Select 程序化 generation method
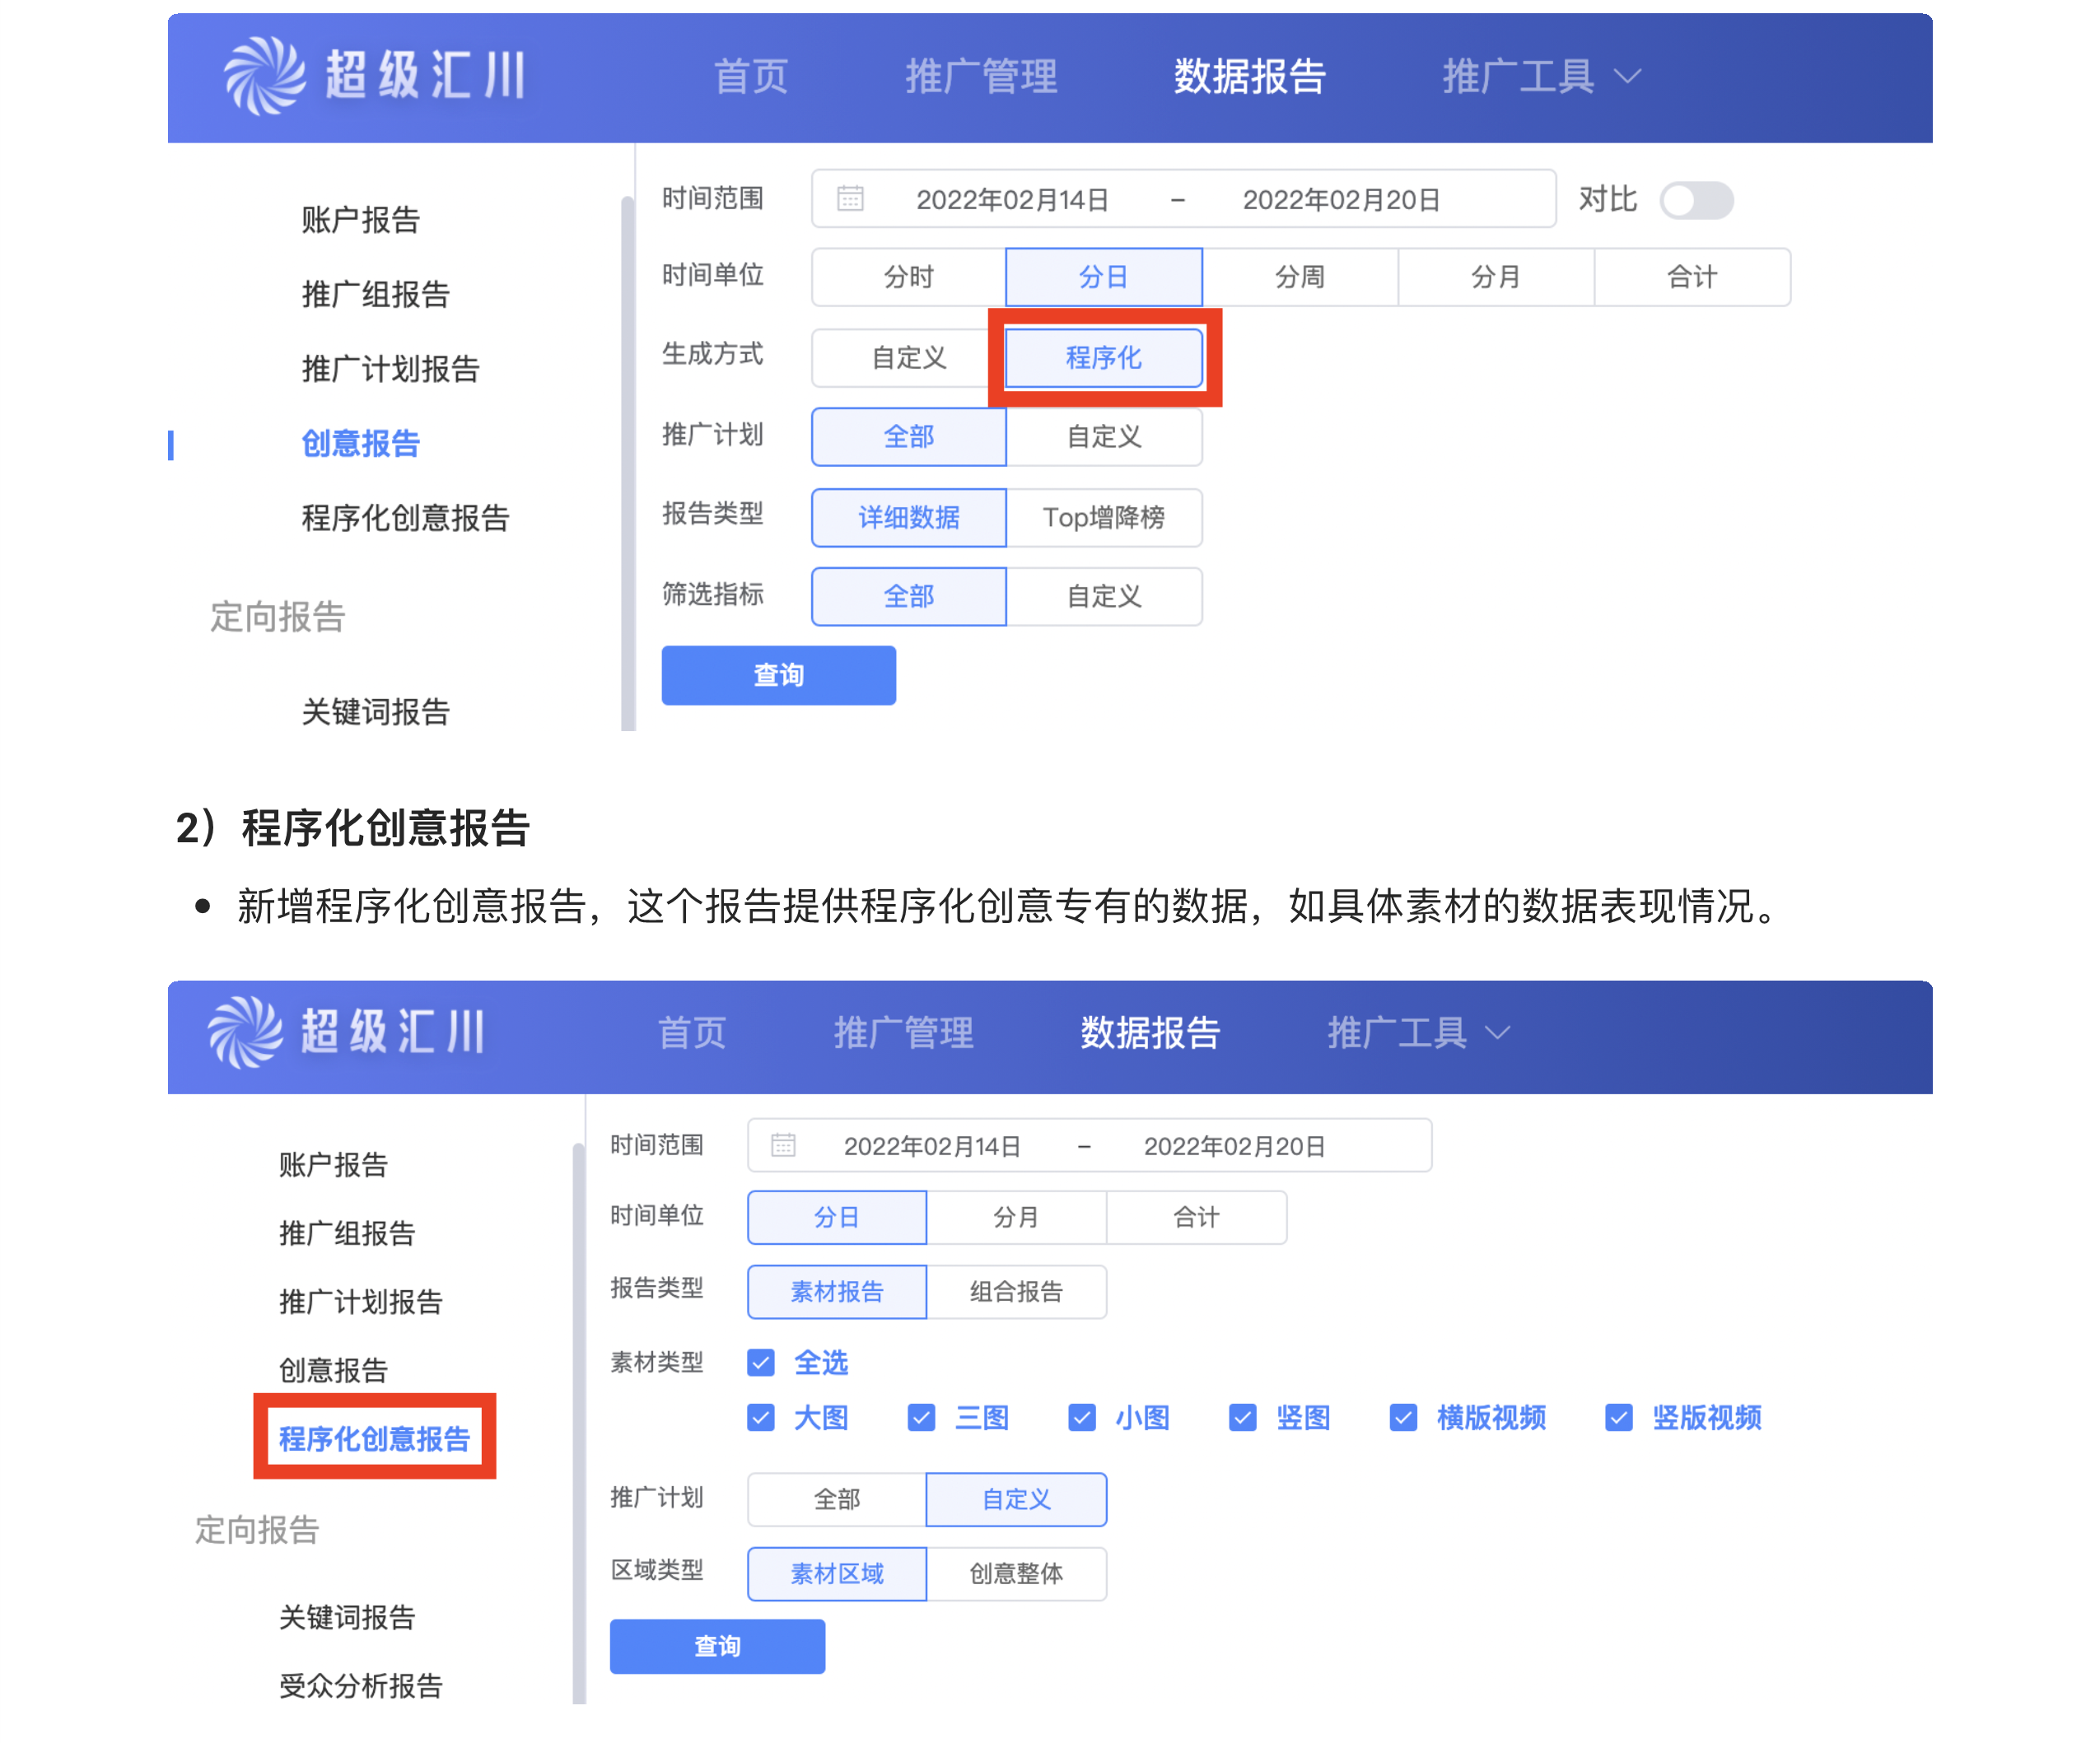 point(1103,357)
